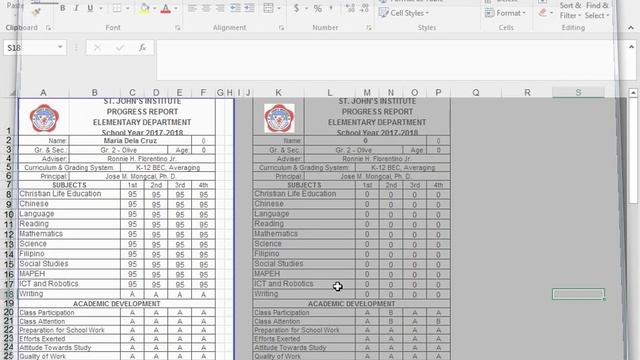Click inside the formula bar
This screenshot has height=360, width=640.
(390, 60)
